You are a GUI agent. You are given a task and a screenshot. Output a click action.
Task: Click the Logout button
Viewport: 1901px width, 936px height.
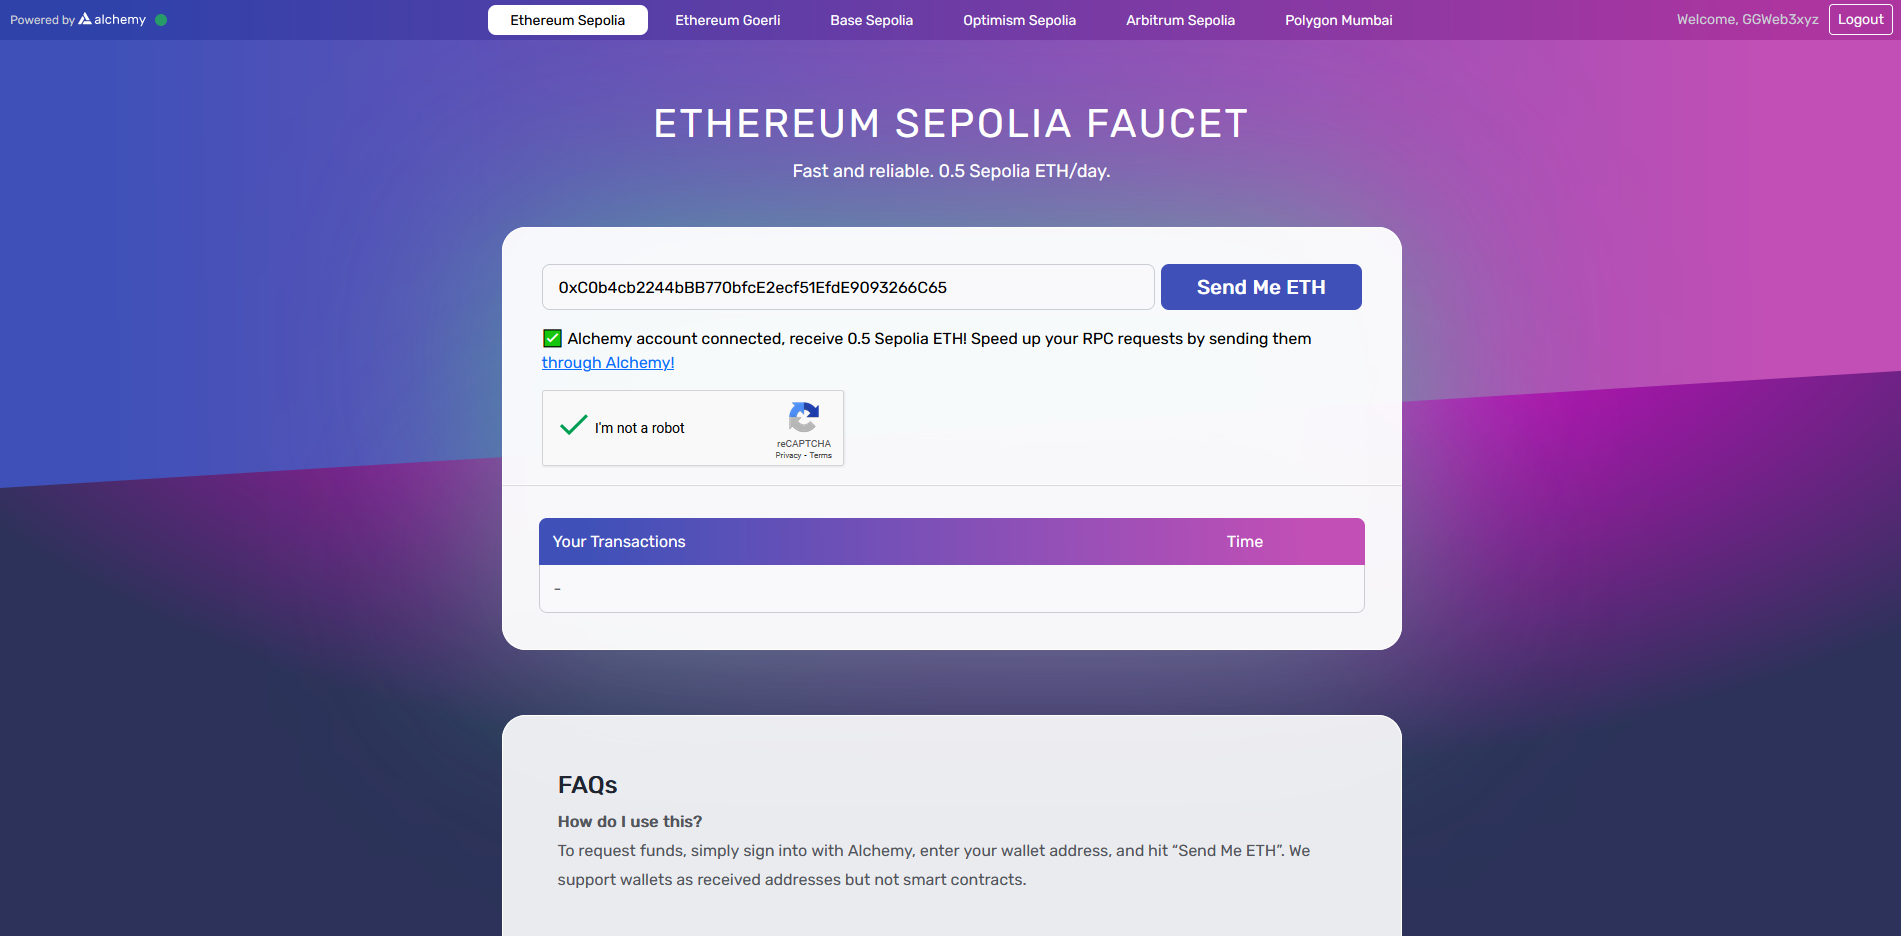1860,20
